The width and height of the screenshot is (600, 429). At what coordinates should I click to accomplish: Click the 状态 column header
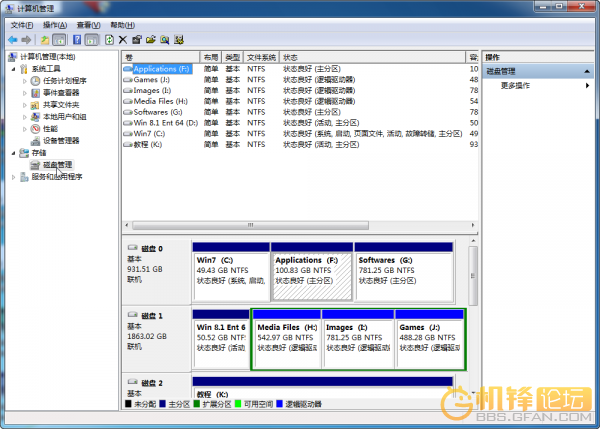click(372, 57)
